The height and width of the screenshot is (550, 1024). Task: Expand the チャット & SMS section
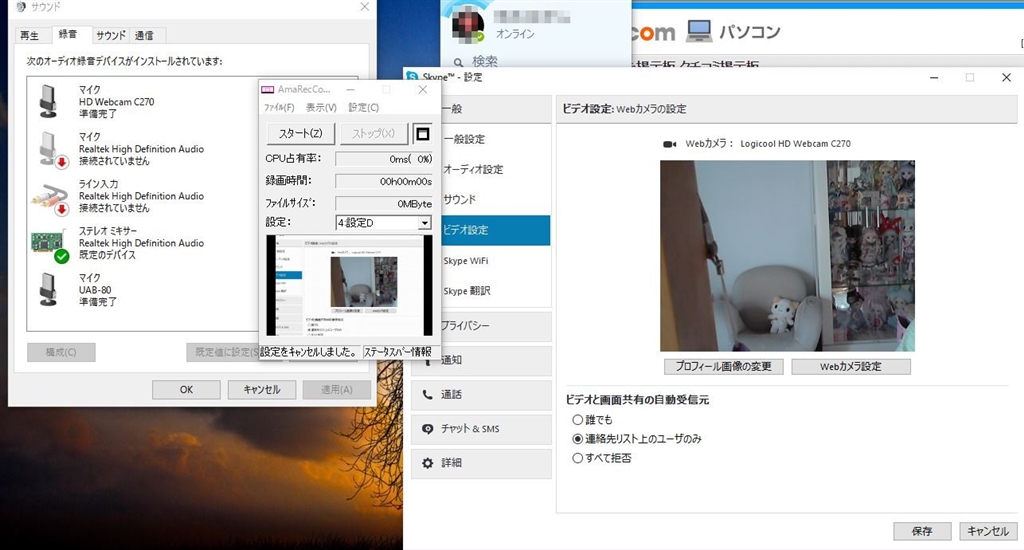pyautogui.click(x=481, y=429)
